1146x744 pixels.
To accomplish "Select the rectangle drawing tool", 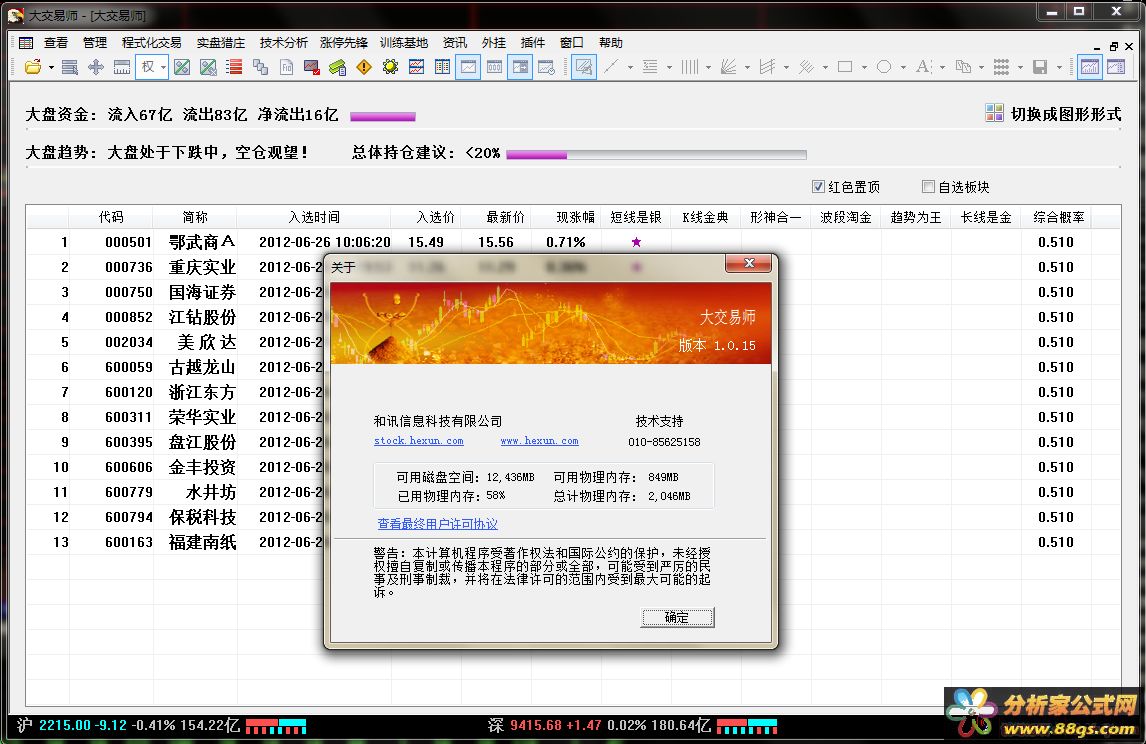I will [x=845, y=67].
